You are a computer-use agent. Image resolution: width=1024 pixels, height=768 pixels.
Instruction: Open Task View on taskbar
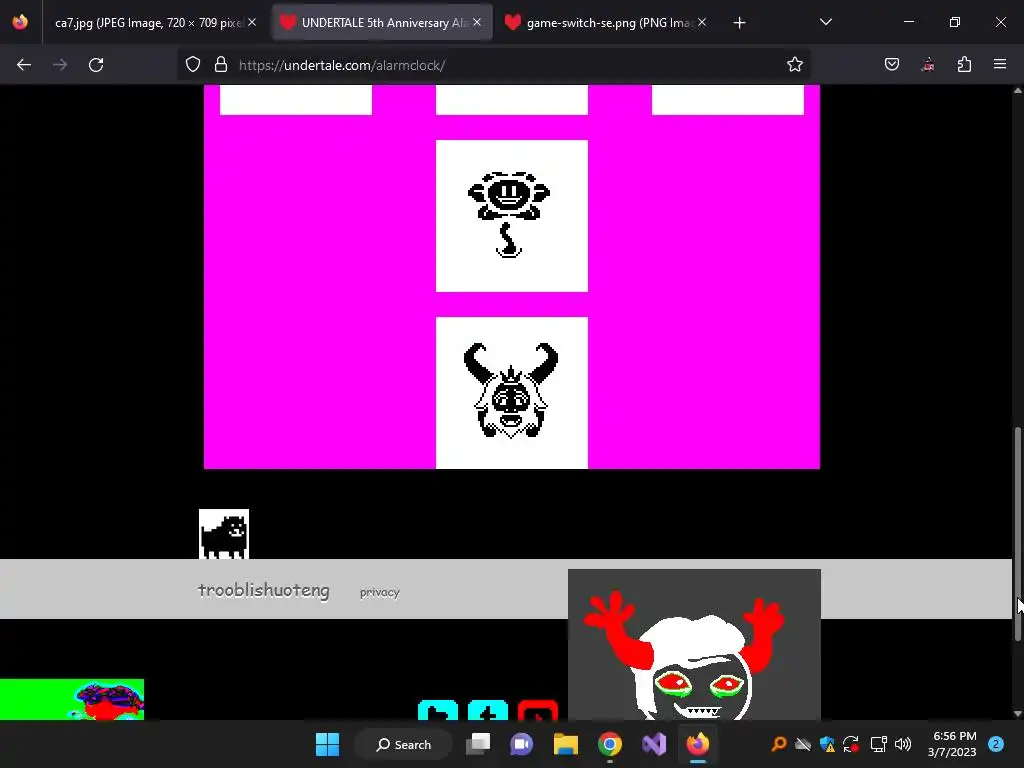(478, 744)
